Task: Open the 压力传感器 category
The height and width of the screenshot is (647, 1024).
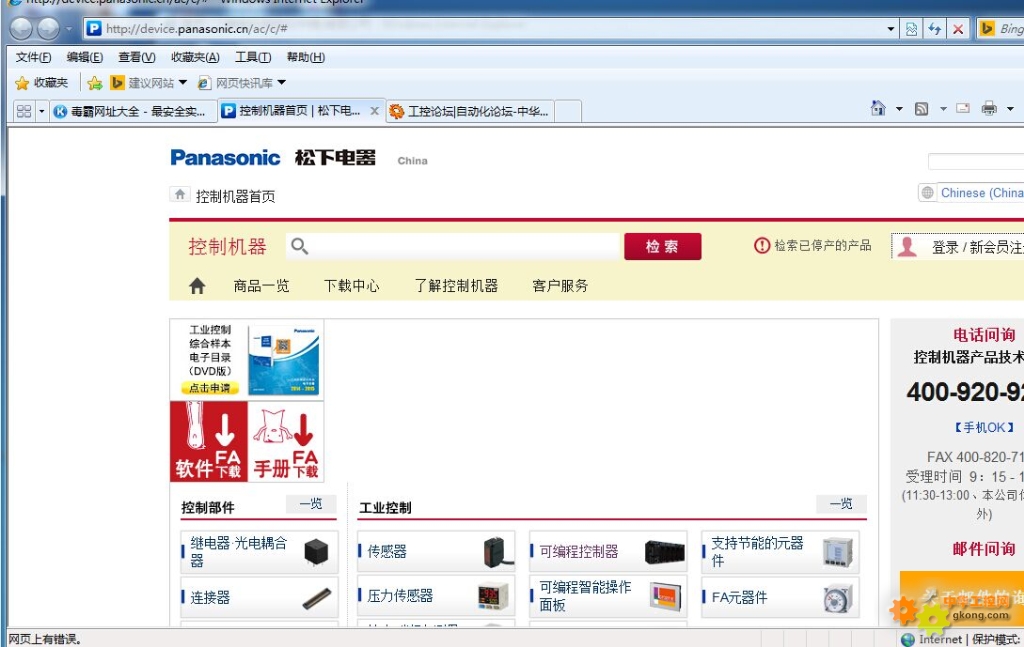Action: click(x=436, y=595)
